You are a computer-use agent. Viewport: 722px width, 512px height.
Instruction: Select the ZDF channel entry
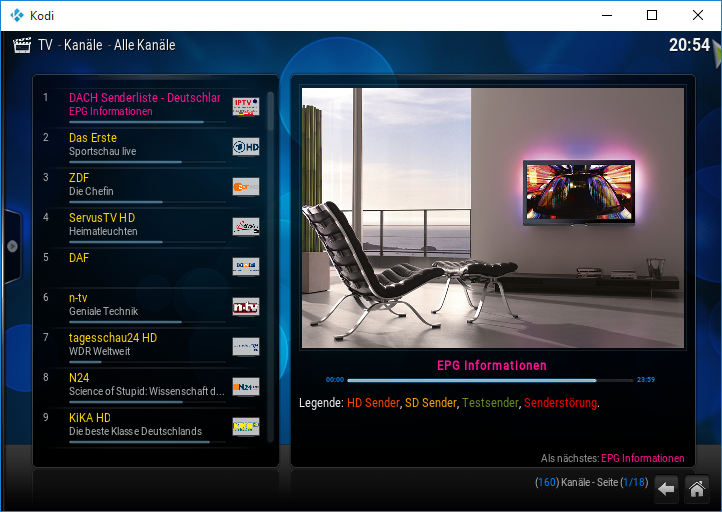coord(79,178)
